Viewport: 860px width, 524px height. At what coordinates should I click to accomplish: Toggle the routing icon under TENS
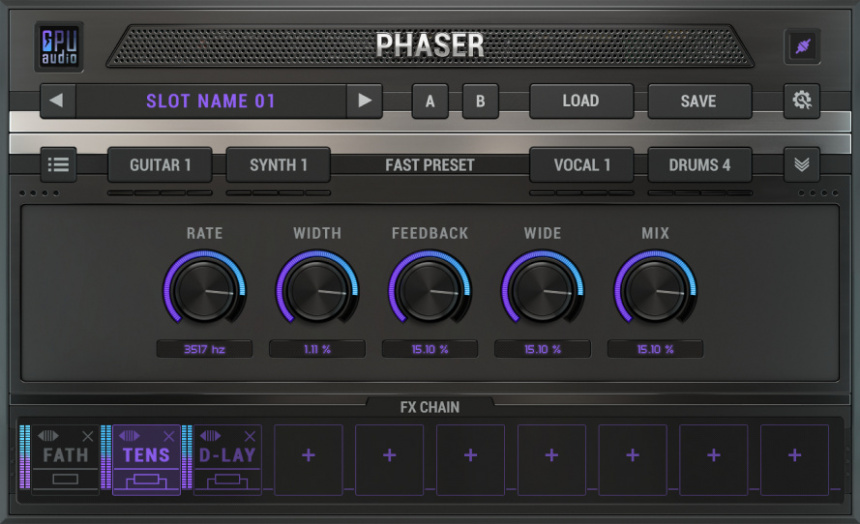pos(146,482)
